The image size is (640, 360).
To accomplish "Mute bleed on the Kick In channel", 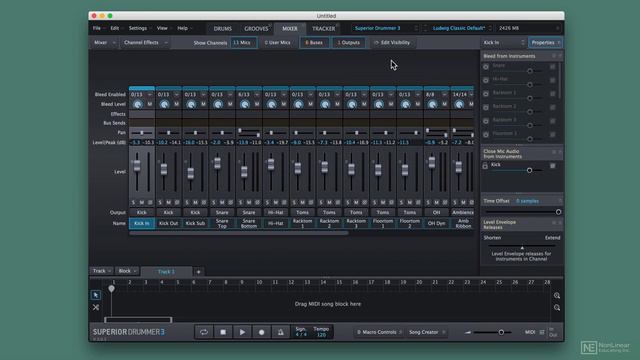I will tap(150, 104).
